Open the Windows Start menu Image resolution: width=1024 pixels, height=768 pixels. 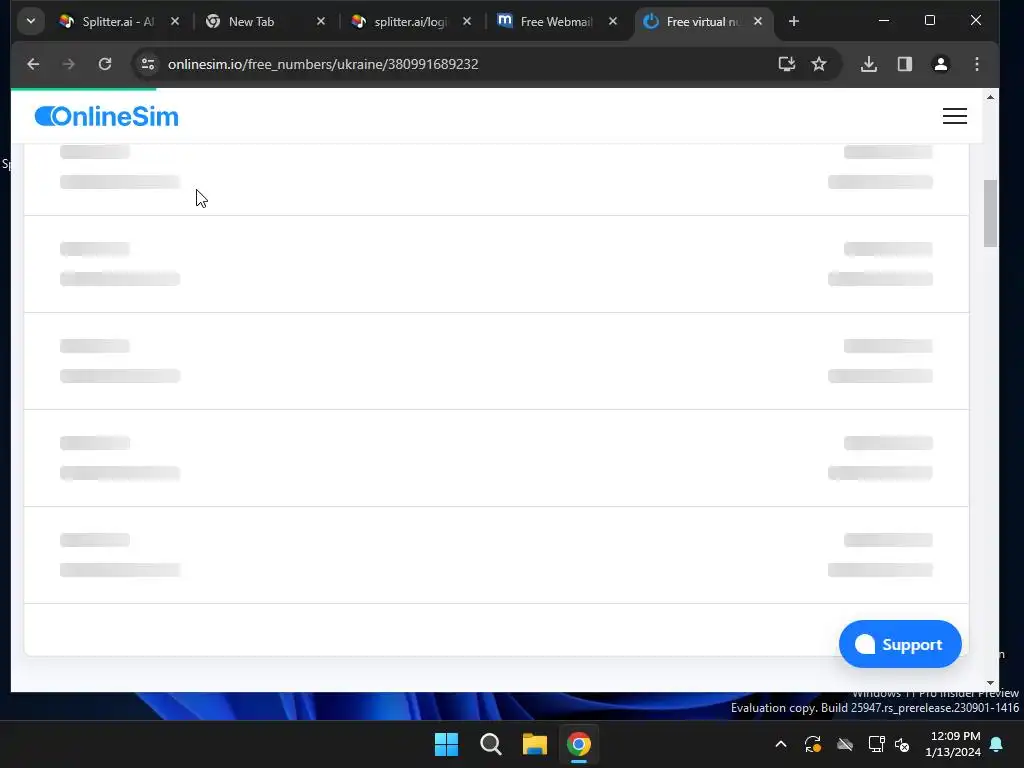[447, 744]
